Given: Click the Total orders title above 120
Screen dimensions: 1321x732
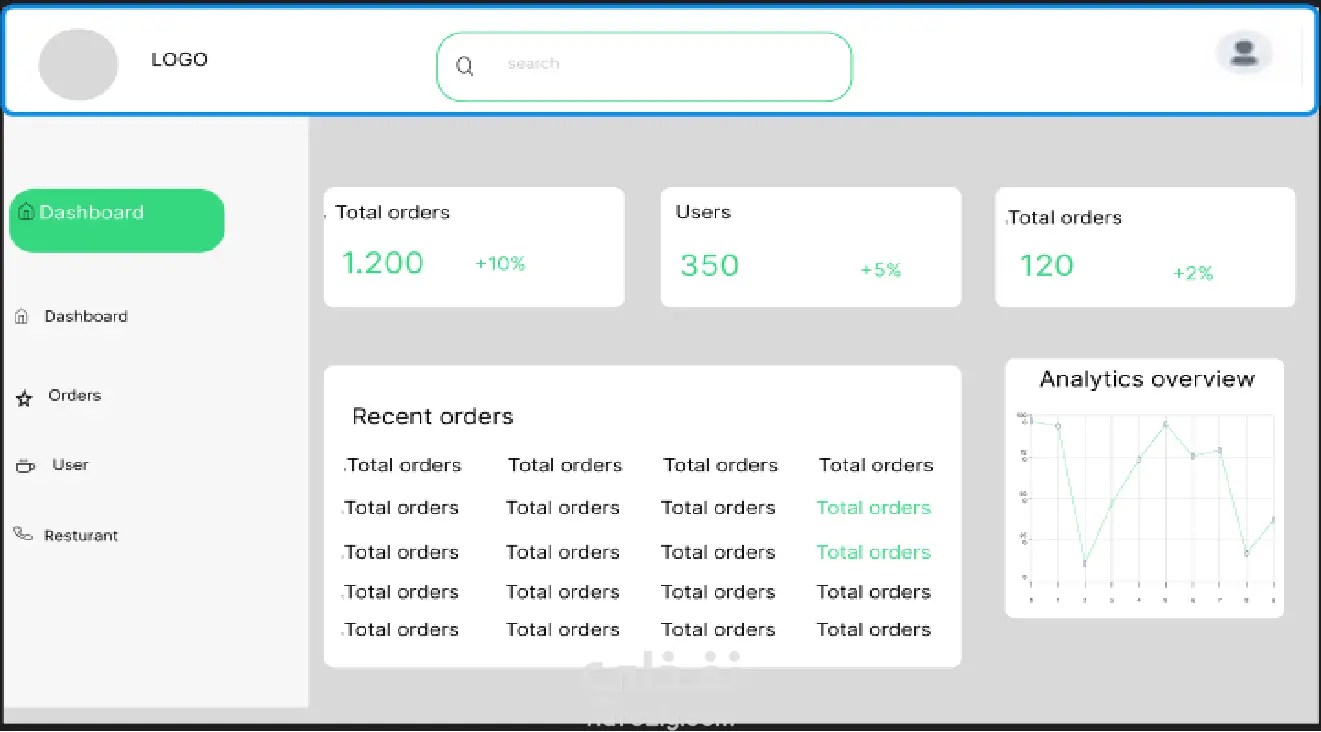Looking at the screenshot, I should tap(1065, 217).
